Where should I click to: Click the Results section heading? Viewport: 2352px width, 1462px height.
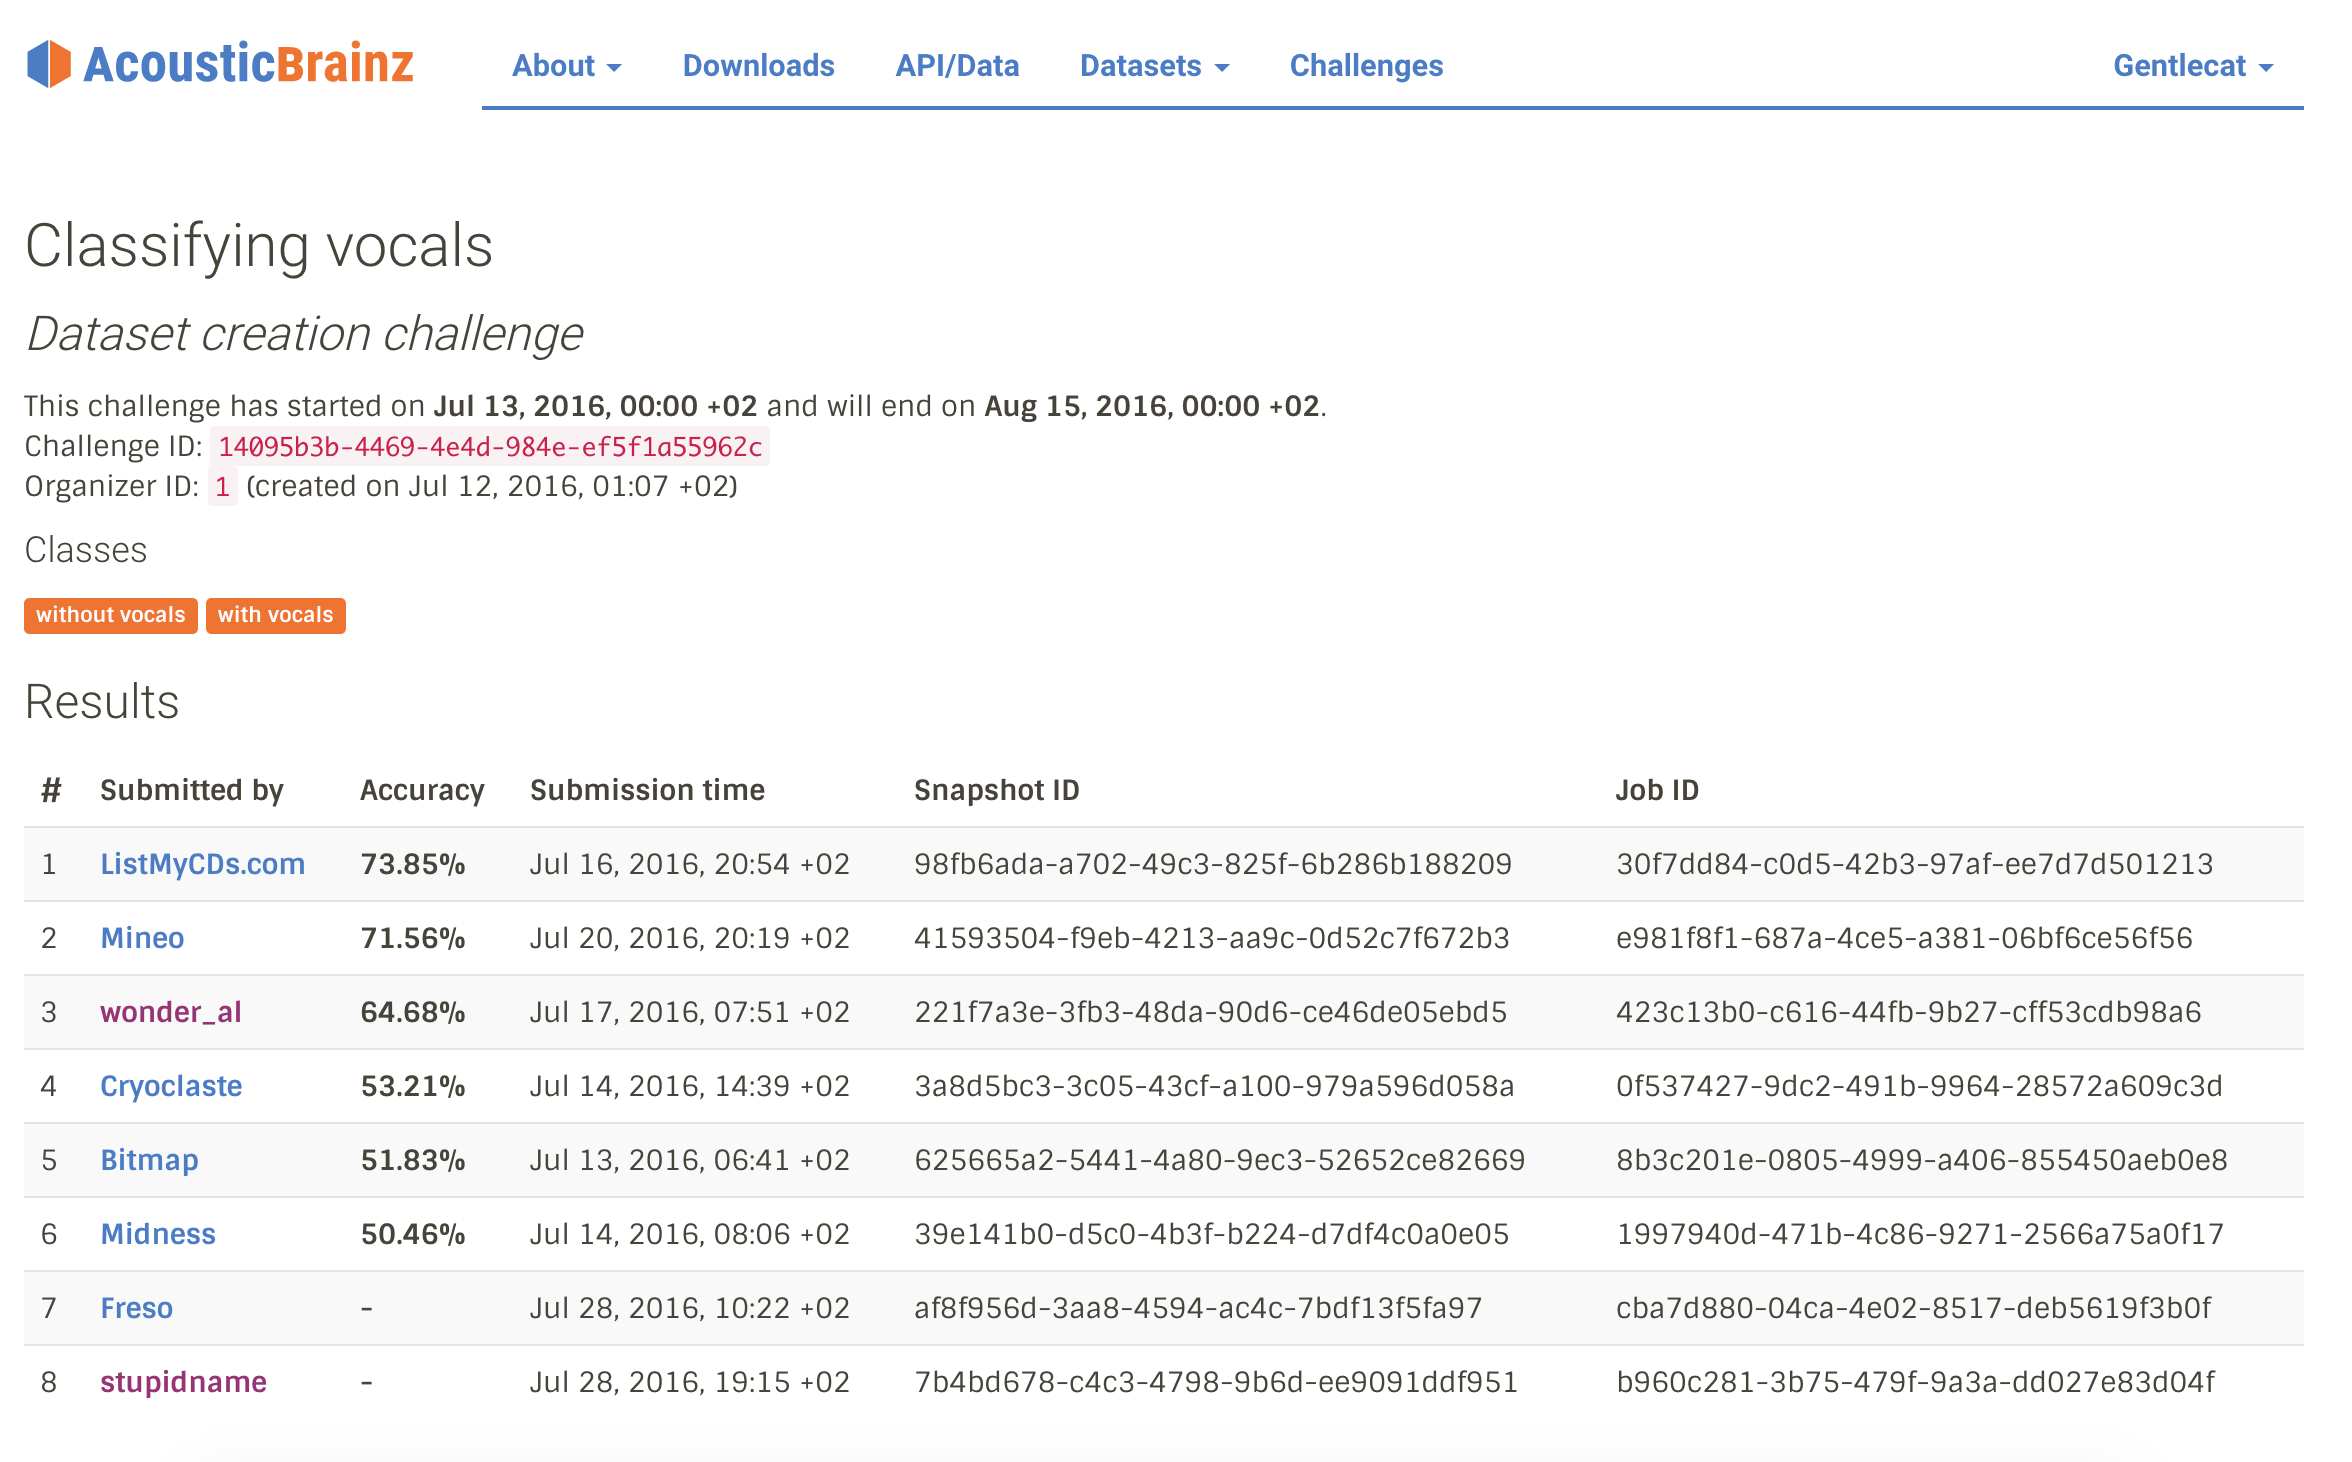pyautogui.click(x=102, y=702)
